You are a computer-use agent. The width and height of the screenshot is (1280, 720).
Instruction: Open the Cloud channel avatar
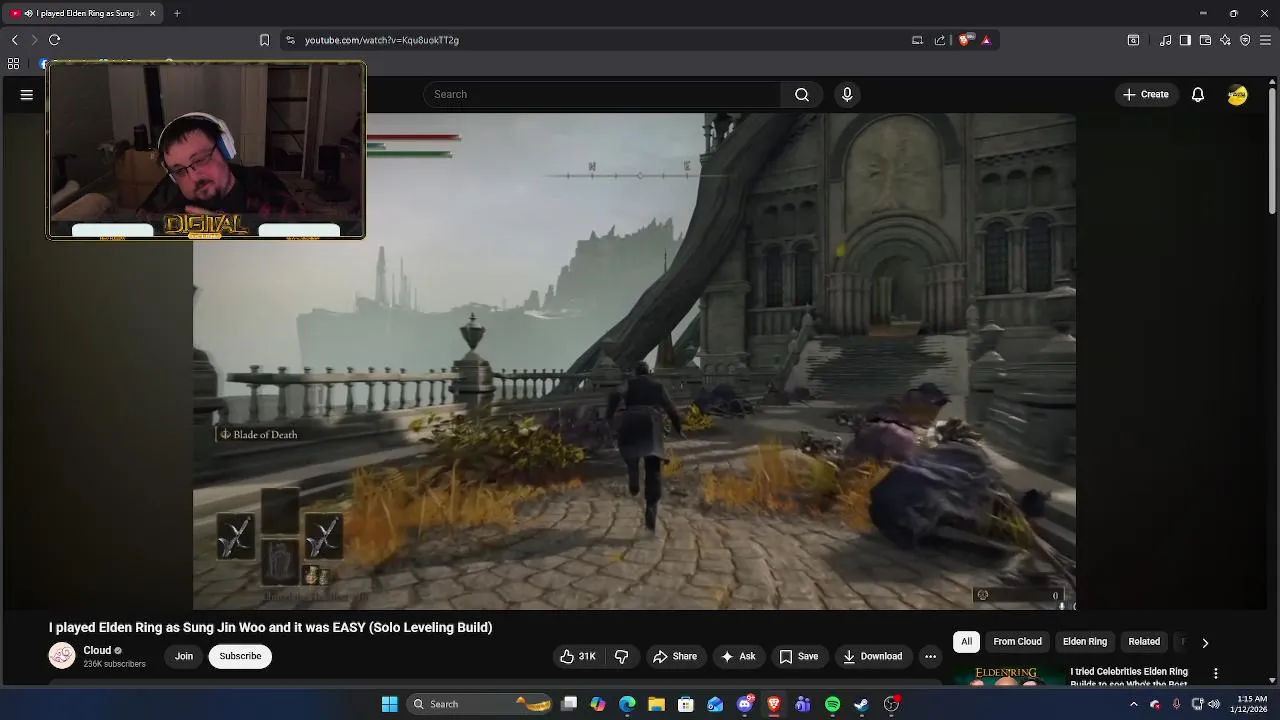pyautogui.click(x=62, y=656)
